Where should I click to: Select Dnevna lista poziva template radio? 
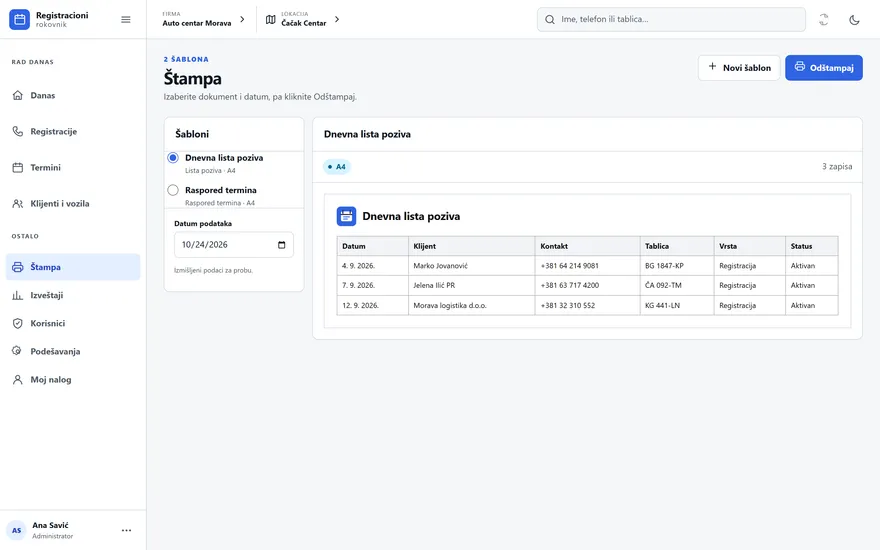pyautogui.click(x=173, y=158)
